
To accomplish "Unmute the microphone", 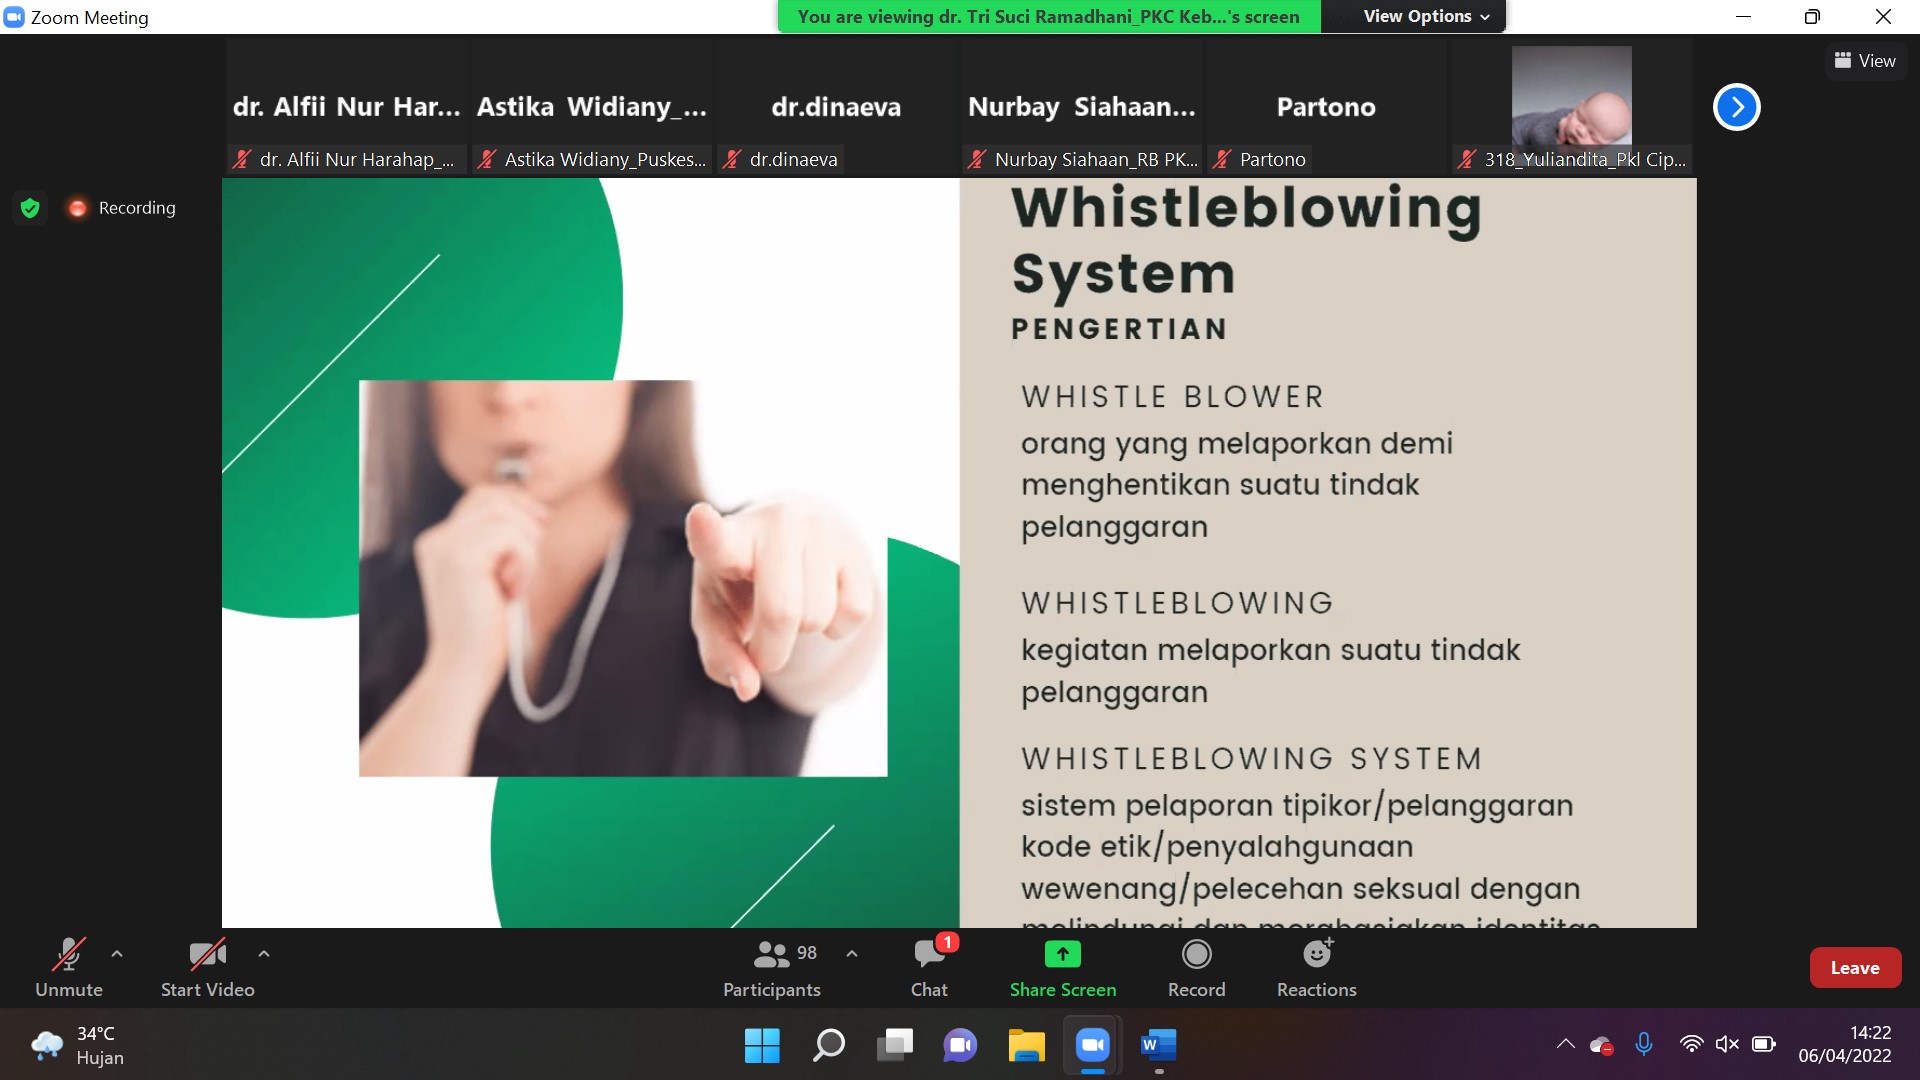I will point(69,967).
